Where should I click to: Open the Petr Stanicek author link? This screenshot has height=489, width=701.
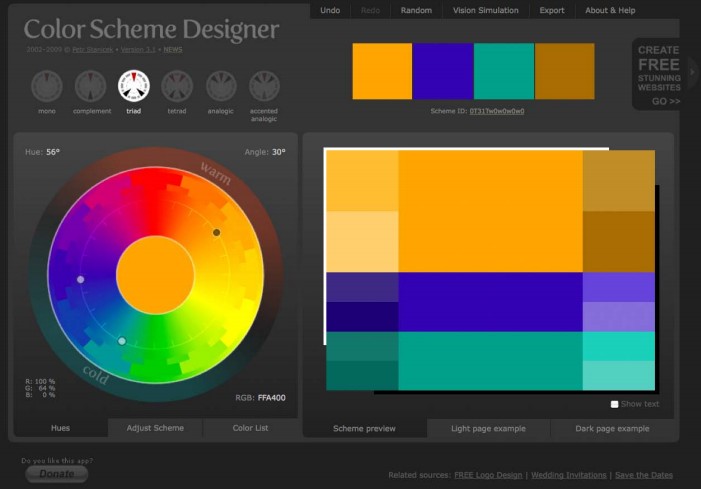93,50
